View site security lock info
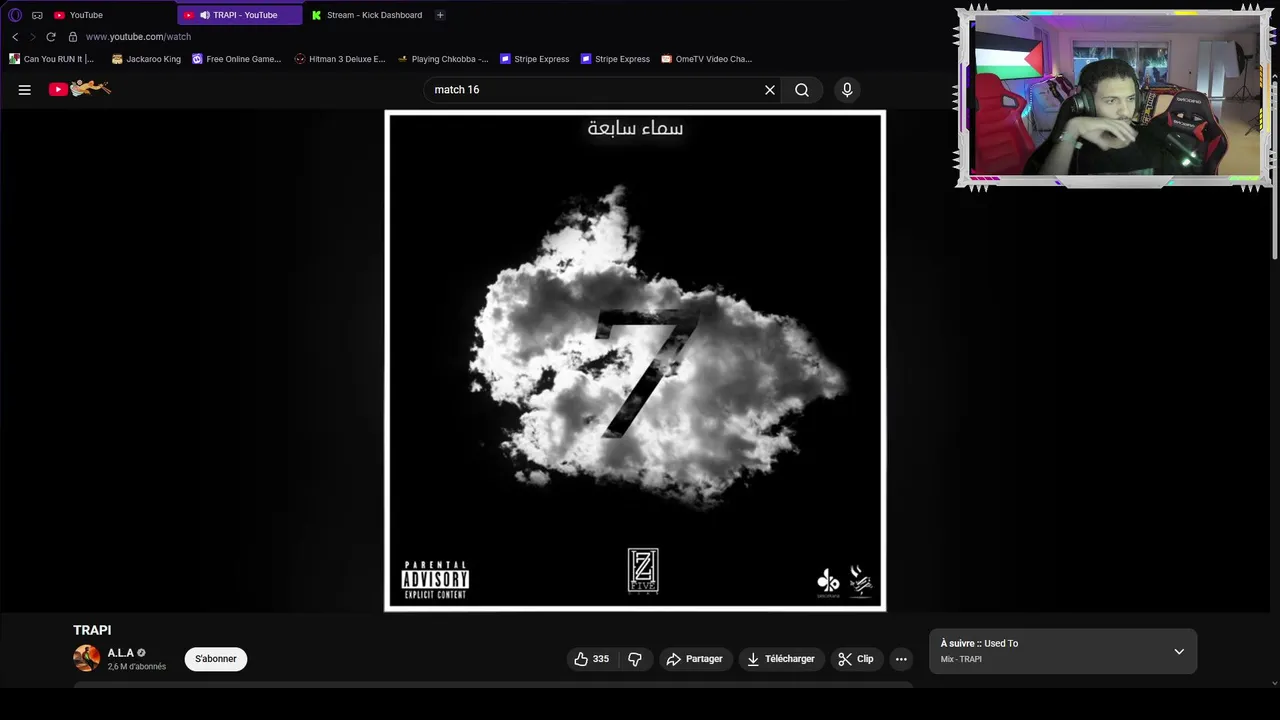Viewport: 1280px width, 720px height. tap(73, 37)
